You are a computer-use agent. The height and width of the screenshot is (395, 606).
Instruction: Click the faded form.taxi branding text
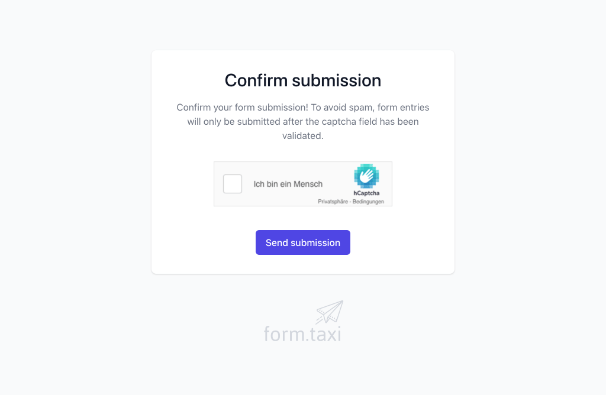coord(302,334)
